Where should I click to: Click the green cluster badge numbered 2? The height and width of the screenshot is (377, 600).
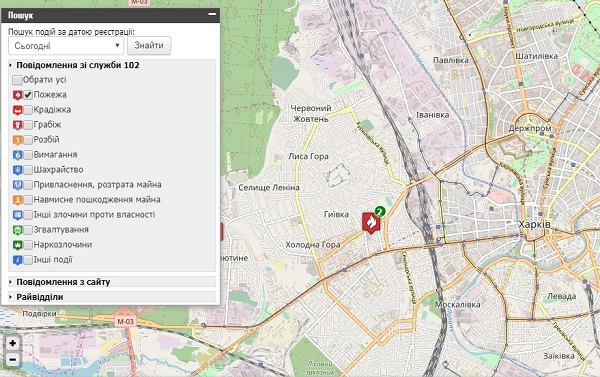pyautogui.click(x=380, y=211)
